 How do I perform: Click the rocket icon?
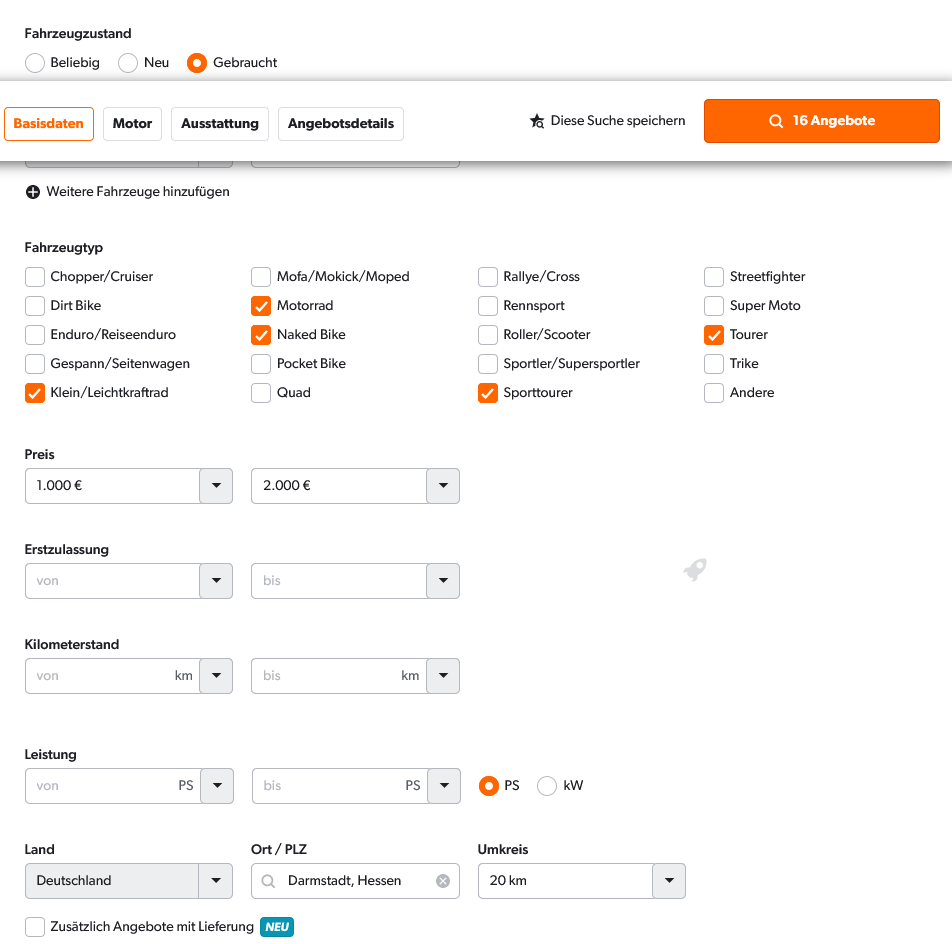(695, 570)
